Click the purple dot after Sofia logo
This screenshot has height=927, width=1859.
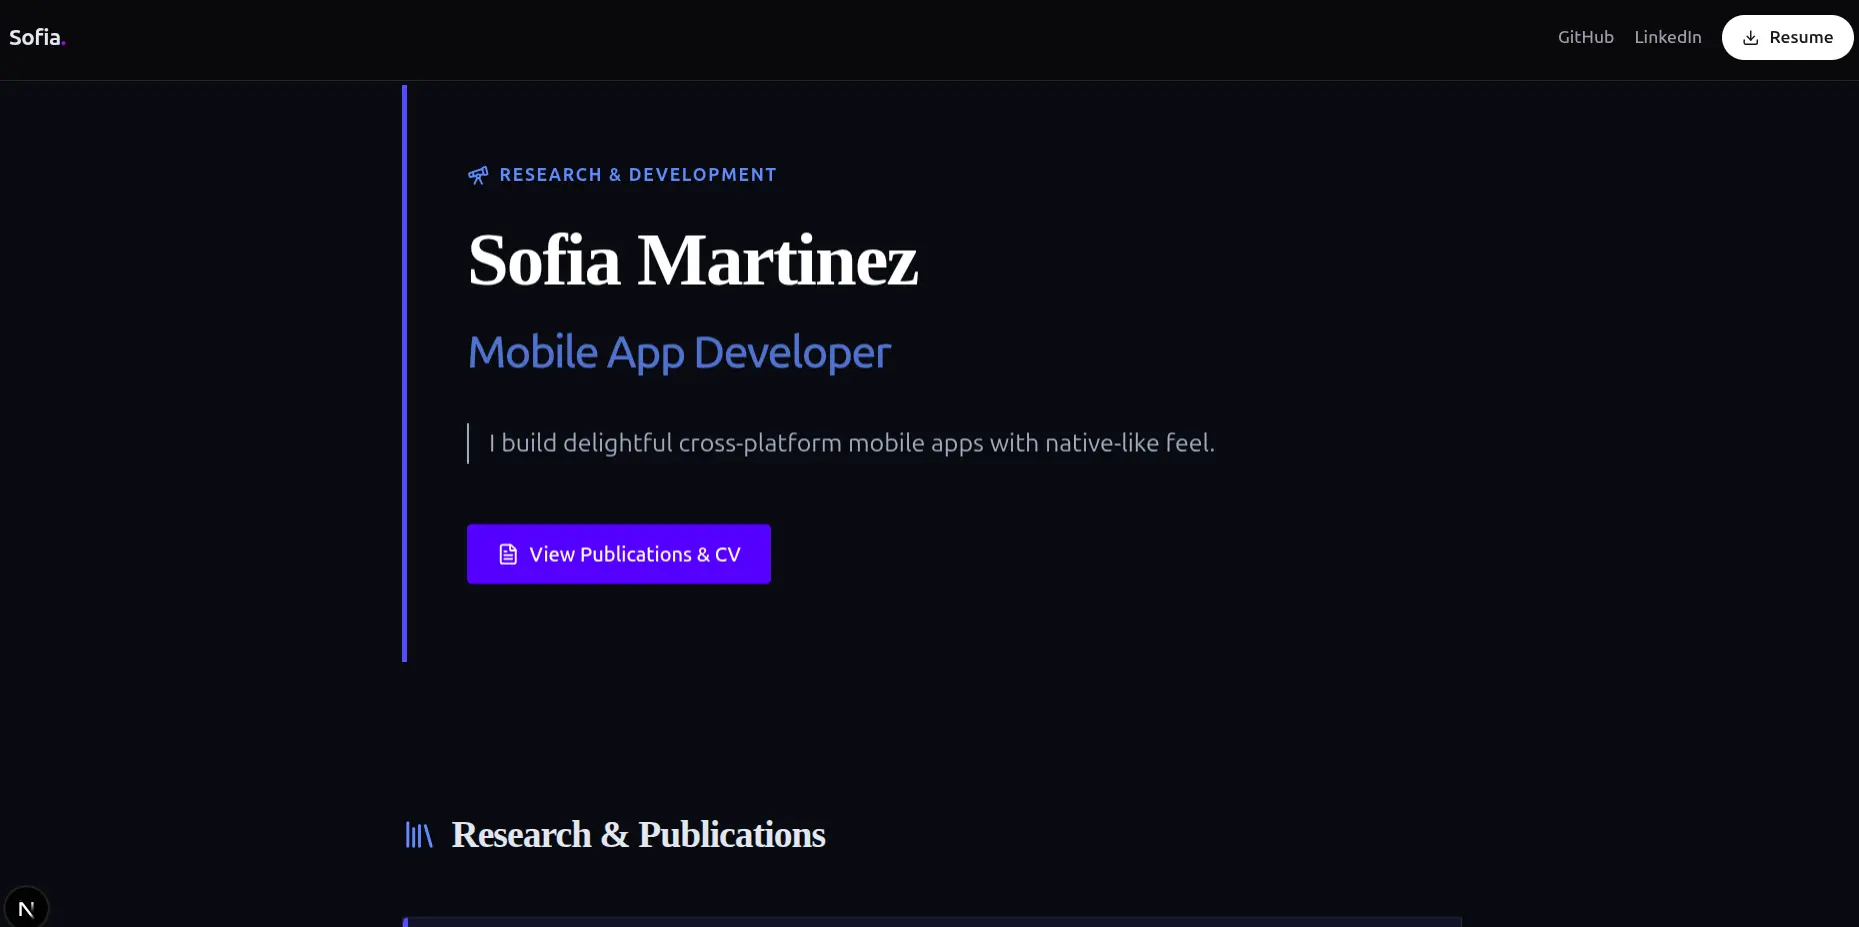(x=63, y=43)
